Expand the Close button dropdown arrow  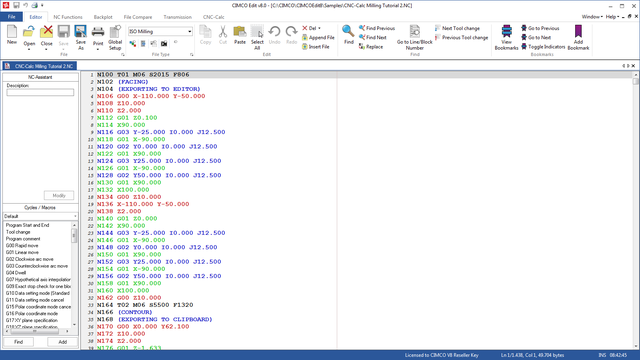tap(47, 49)
